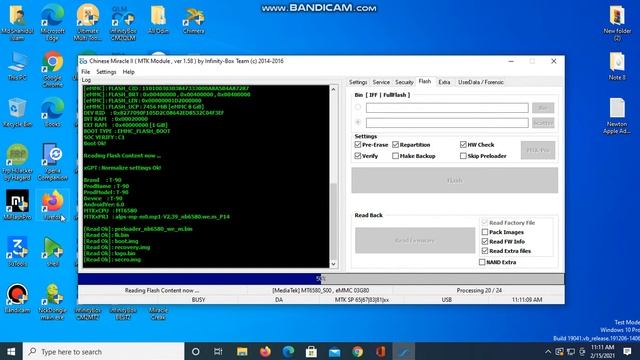Open Microsoft Store from the taskbar
Viewport: 640px width, 360px height.
pos(311,351)
